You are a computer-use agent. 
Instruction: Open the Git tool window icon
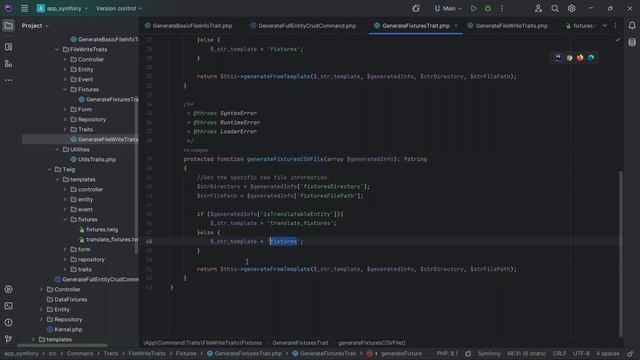(8, 339)
